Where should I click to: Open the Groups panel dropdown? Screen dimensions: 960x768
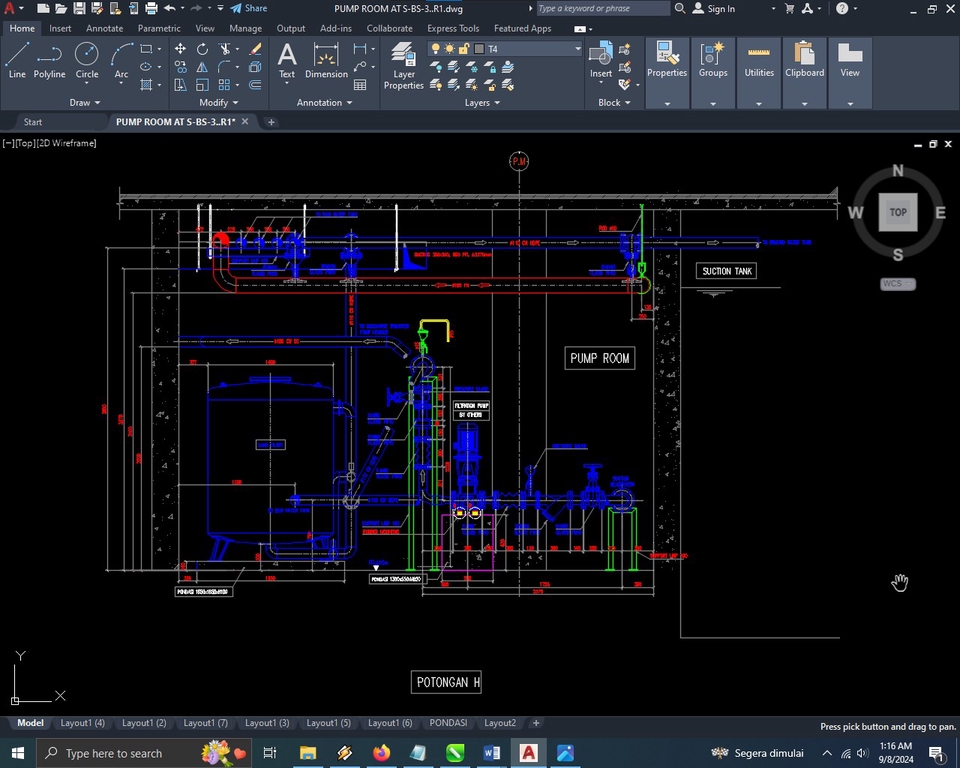click(x=713, y=104)
